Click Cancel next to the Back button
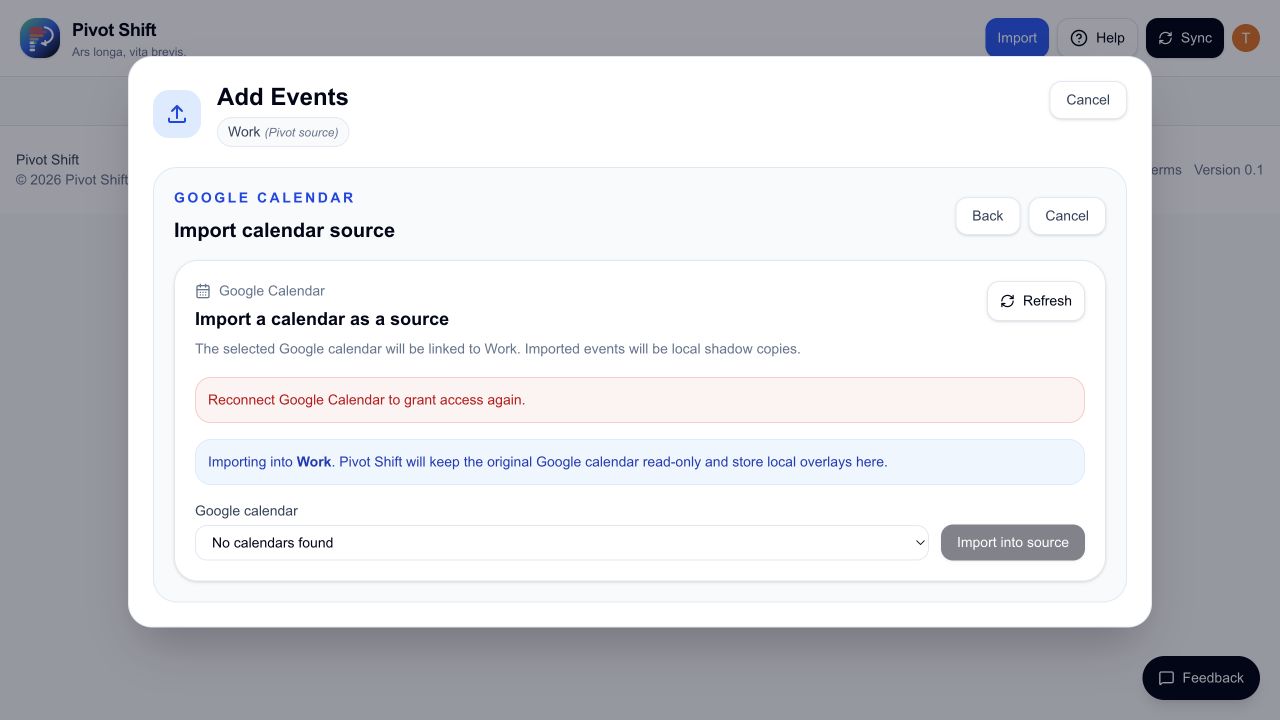Viewport: 1280px width, 720px height. (x=1067, y=216)
